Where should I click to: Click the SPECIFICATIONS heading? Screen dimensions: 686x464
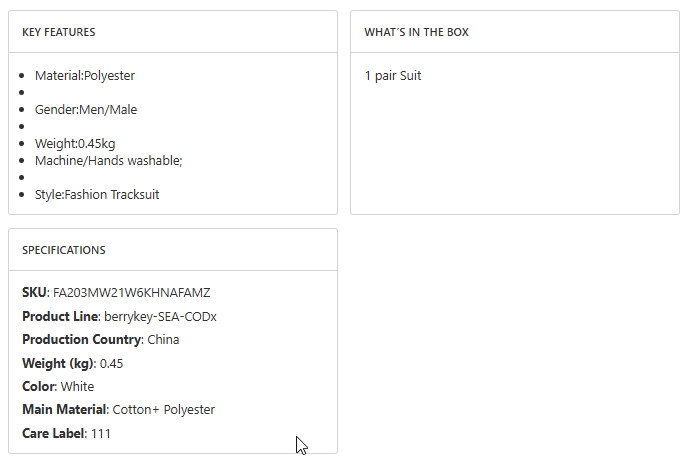click(64, 250)
